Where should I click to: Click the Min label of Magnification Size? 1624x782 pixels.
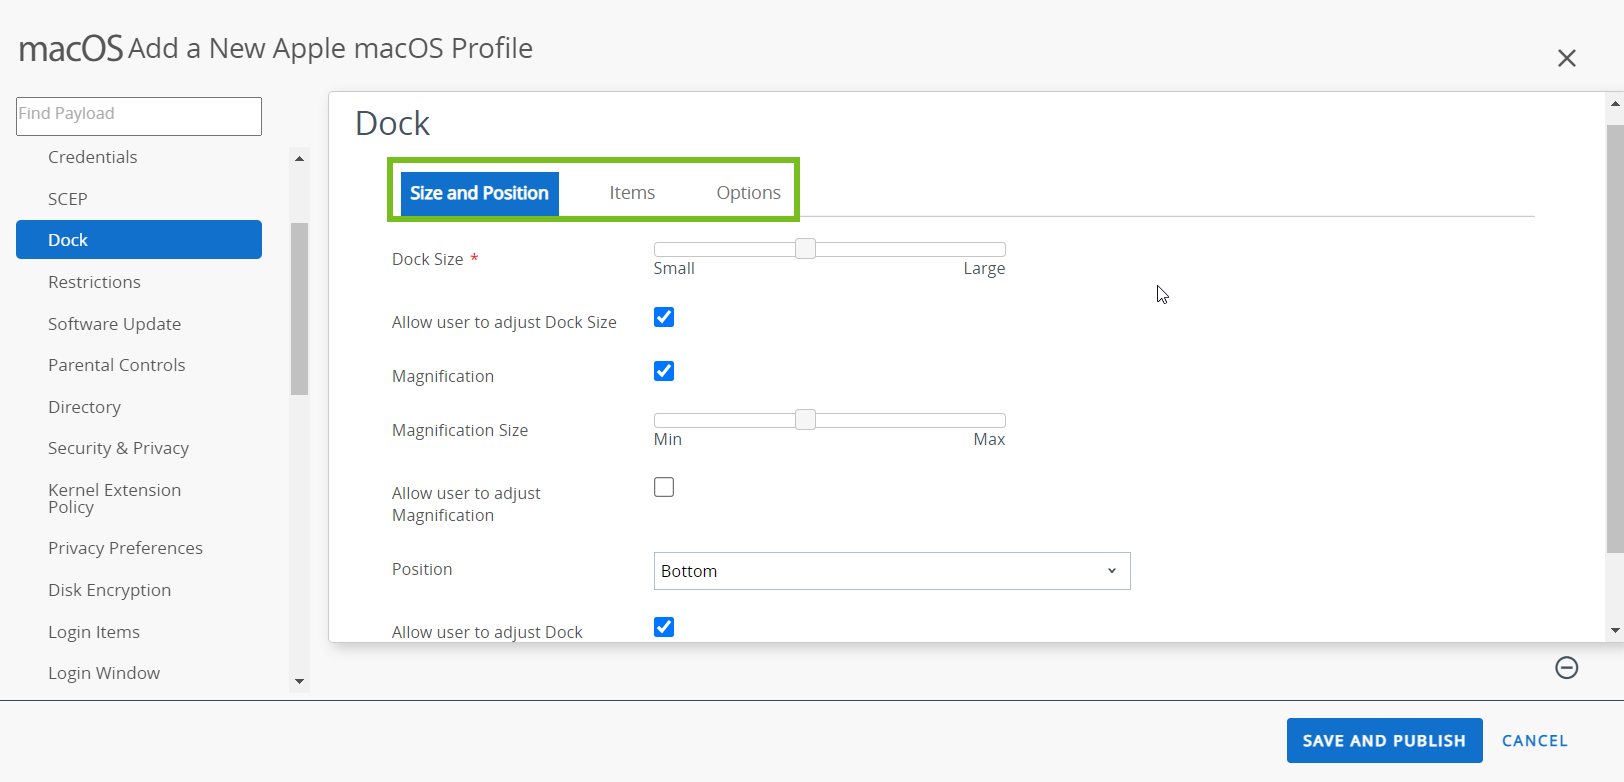(668, 440)
